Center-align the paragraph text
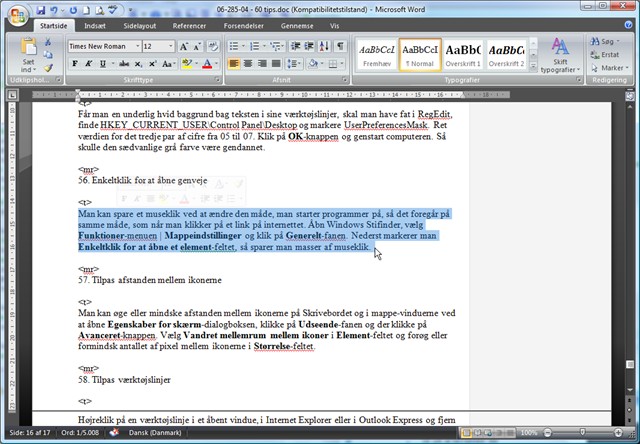Viewport: 640px width, 444px height. click(x=249, y=64)
